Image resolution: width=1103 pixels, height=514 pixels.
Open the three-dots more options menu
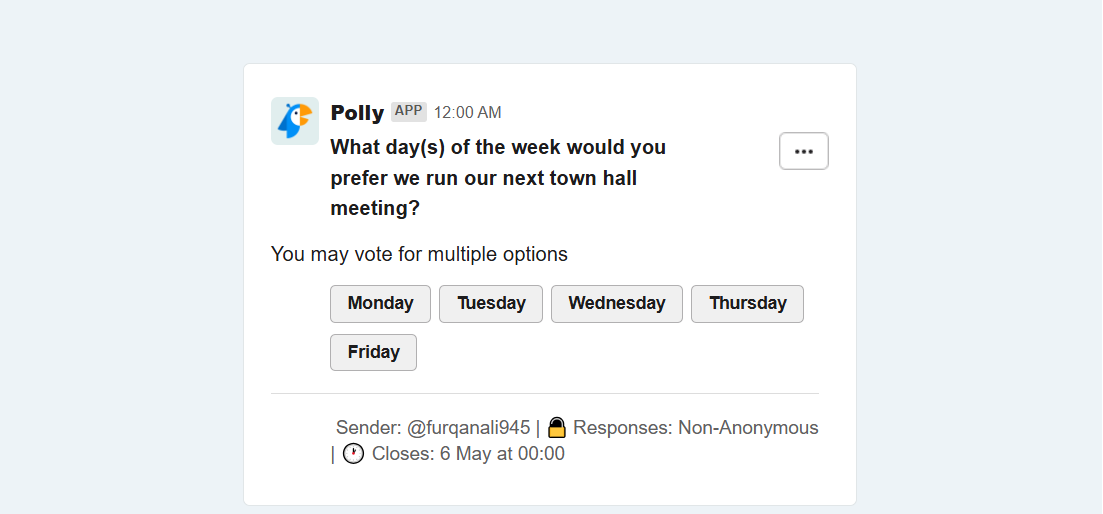tap(803, 151)
